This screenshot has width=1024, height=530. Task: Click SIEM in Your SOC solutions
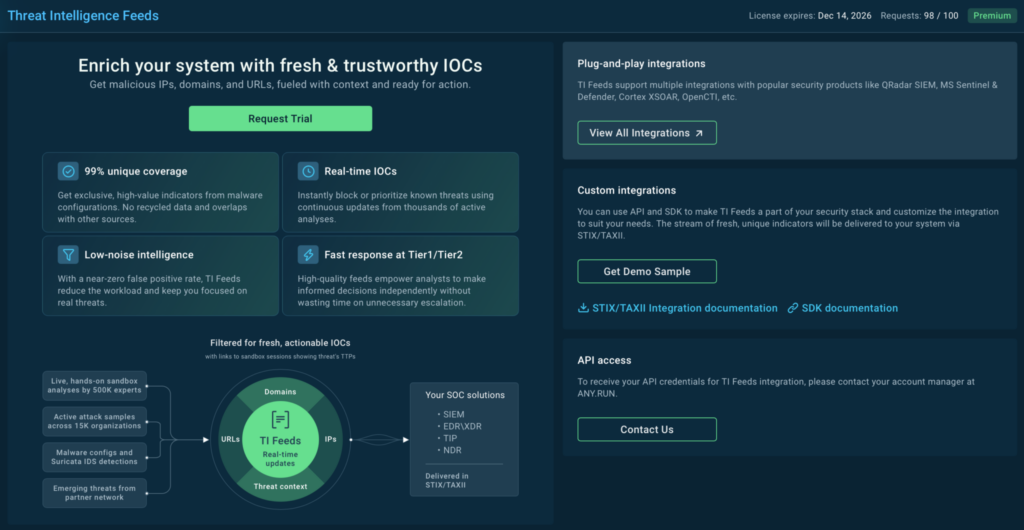point(453,414)
